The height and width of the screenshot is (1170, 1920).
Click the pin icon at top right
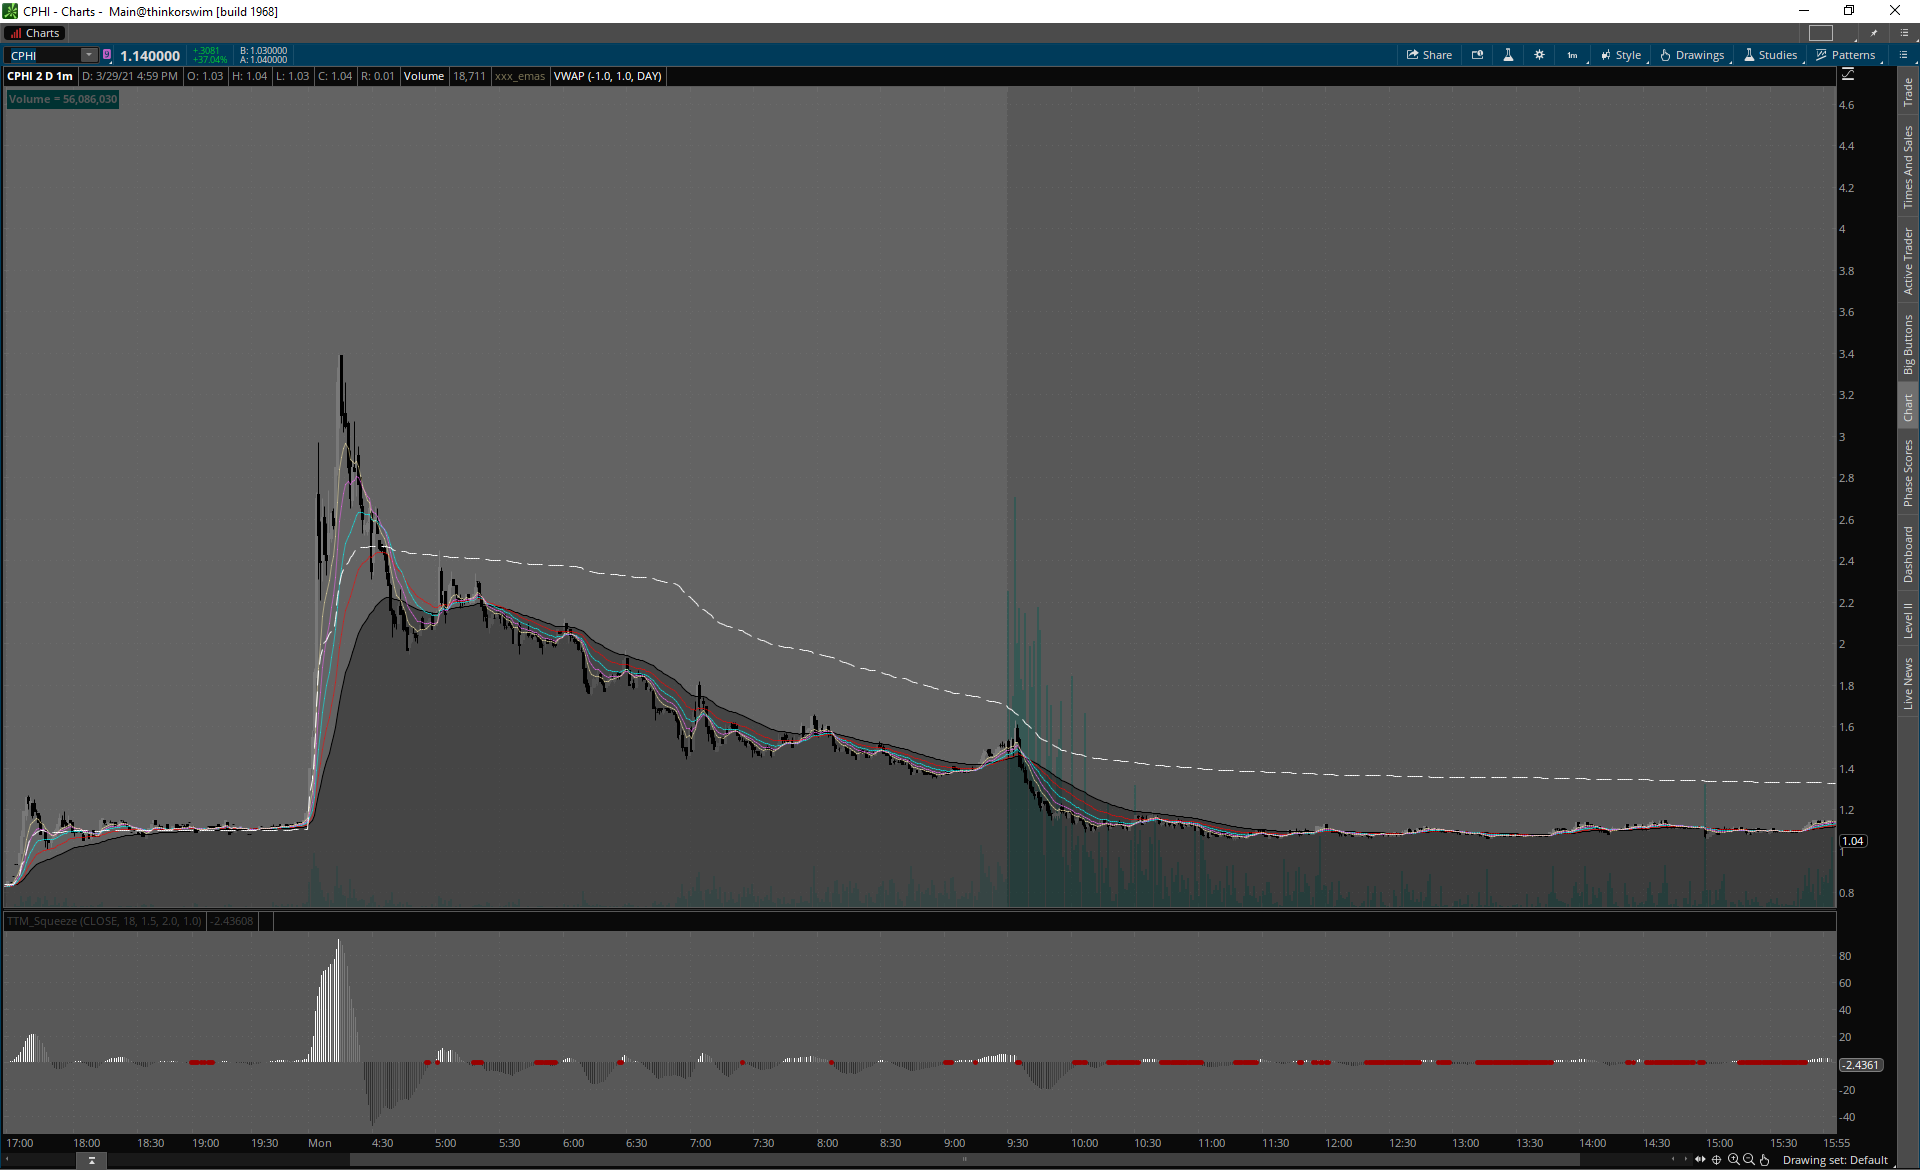(1874, 33)
